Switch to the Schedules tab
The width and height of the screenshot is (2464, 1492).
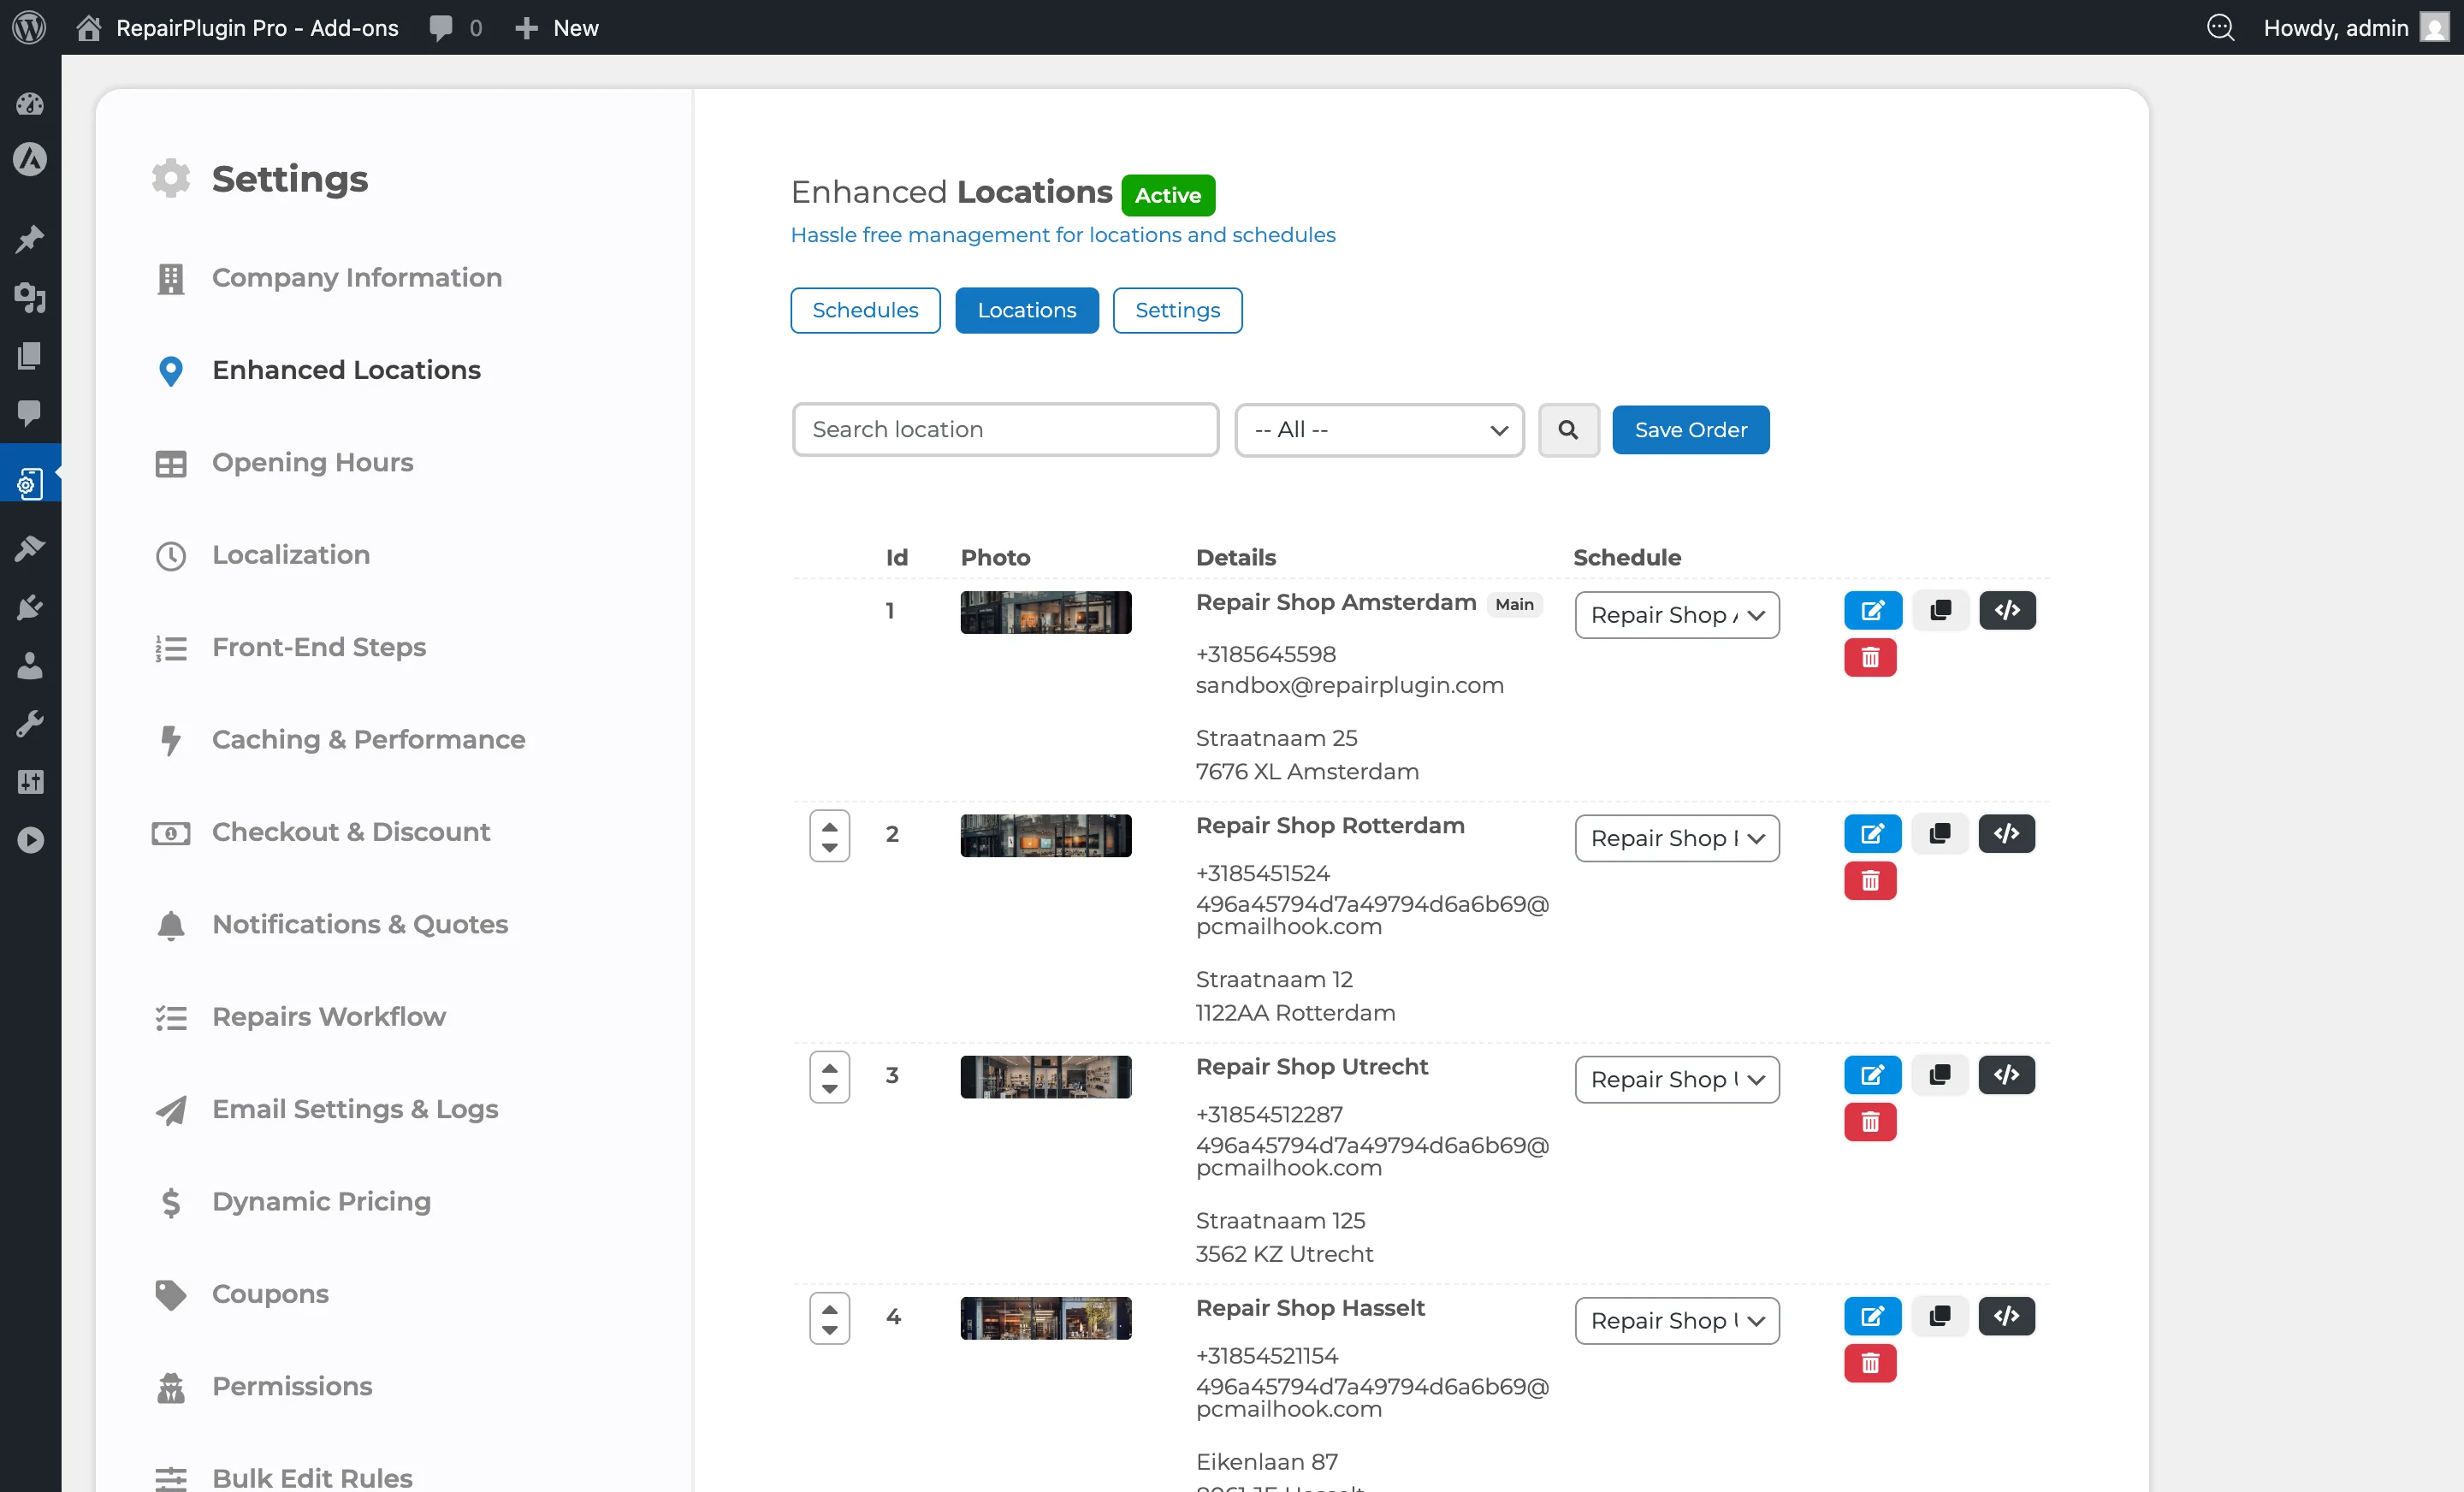click(864, 310)
